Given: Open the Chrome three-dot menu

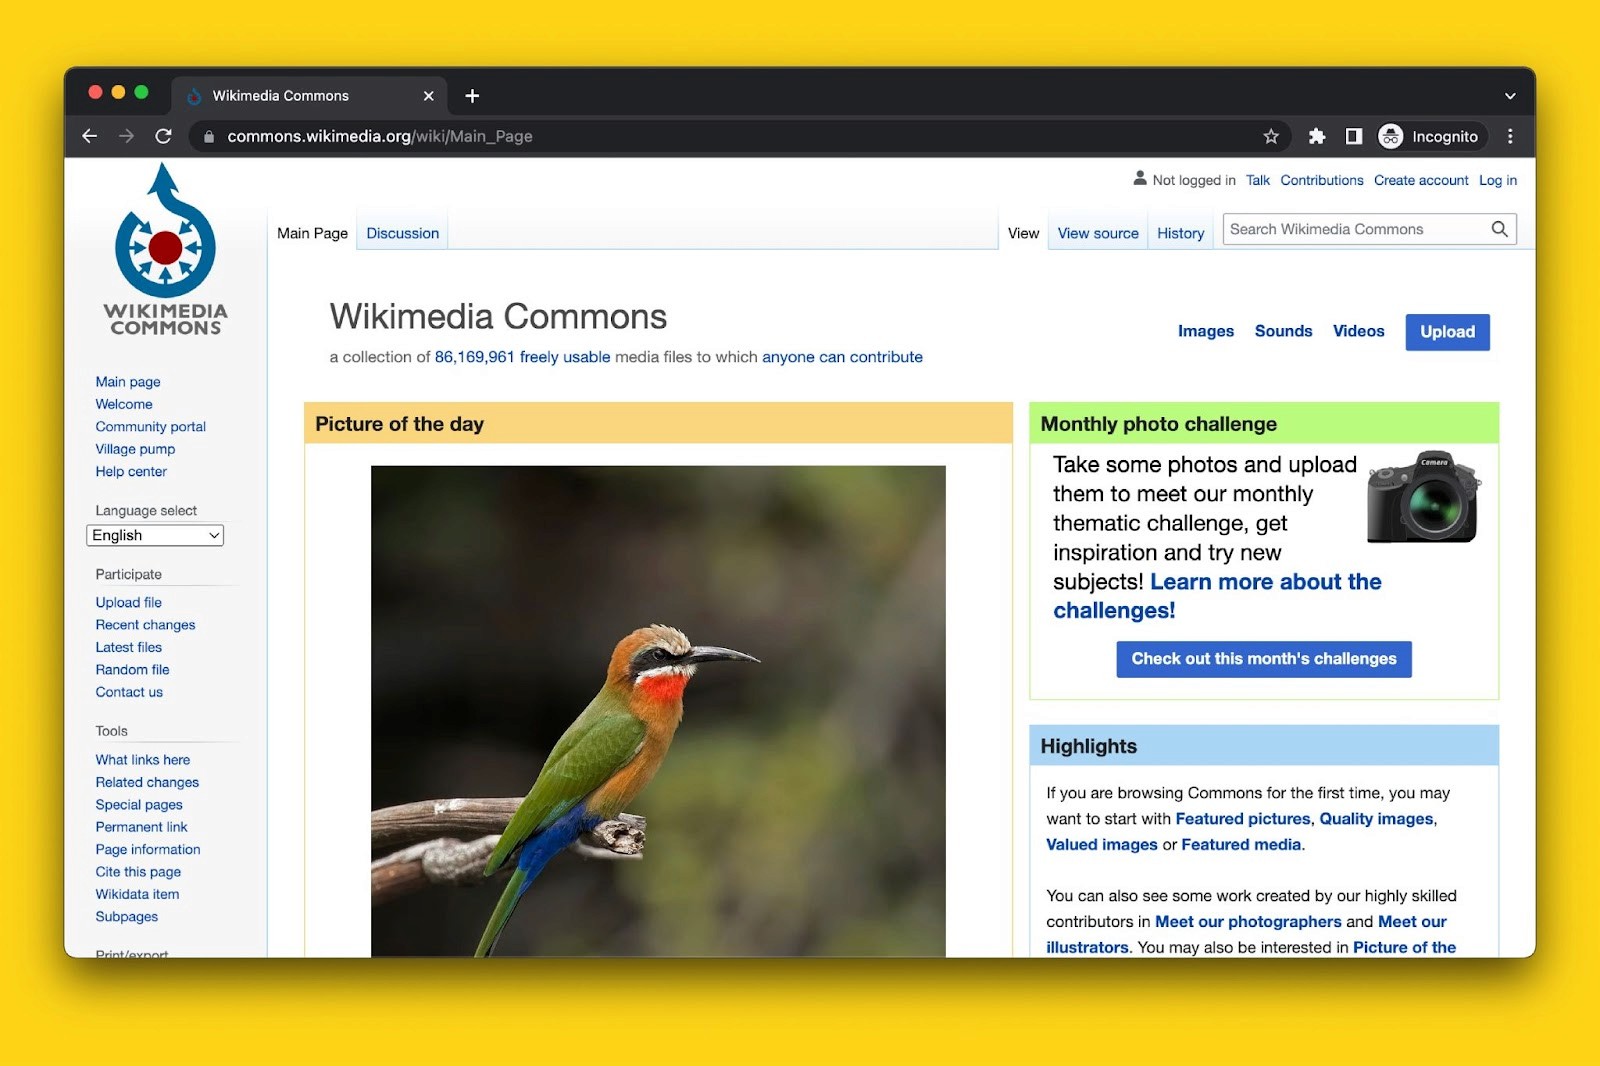Looking at the screenshot, I should click(x=1510, y=136).
